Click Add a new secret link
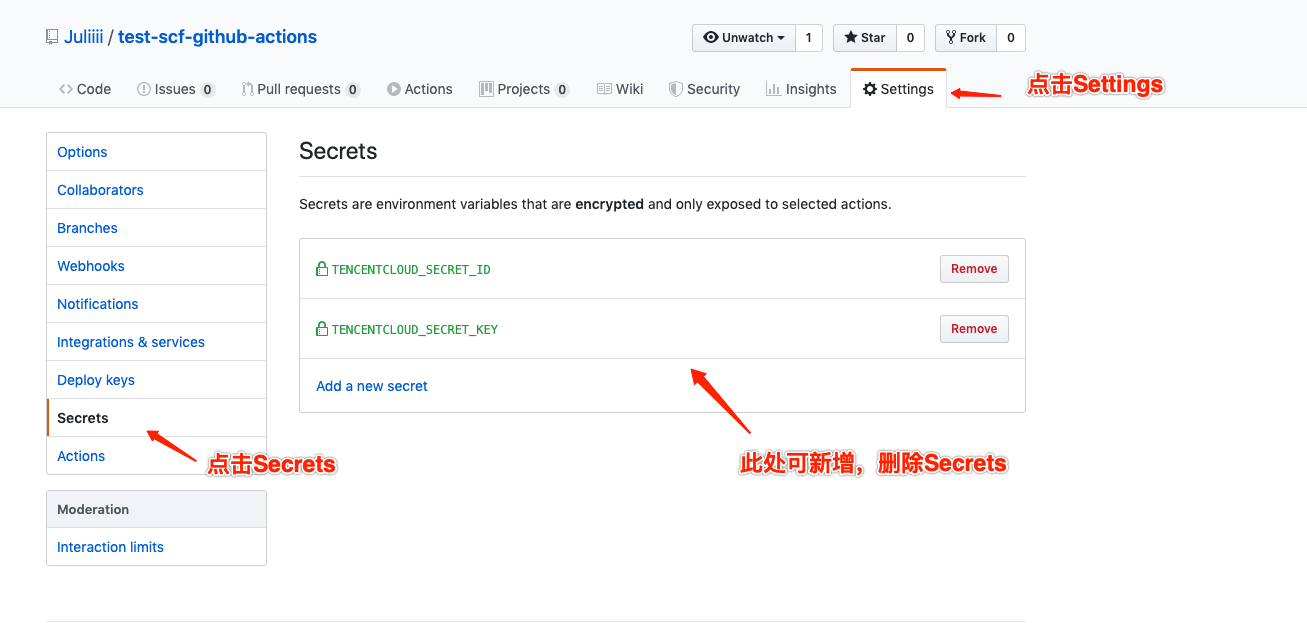 coord(372,386)
